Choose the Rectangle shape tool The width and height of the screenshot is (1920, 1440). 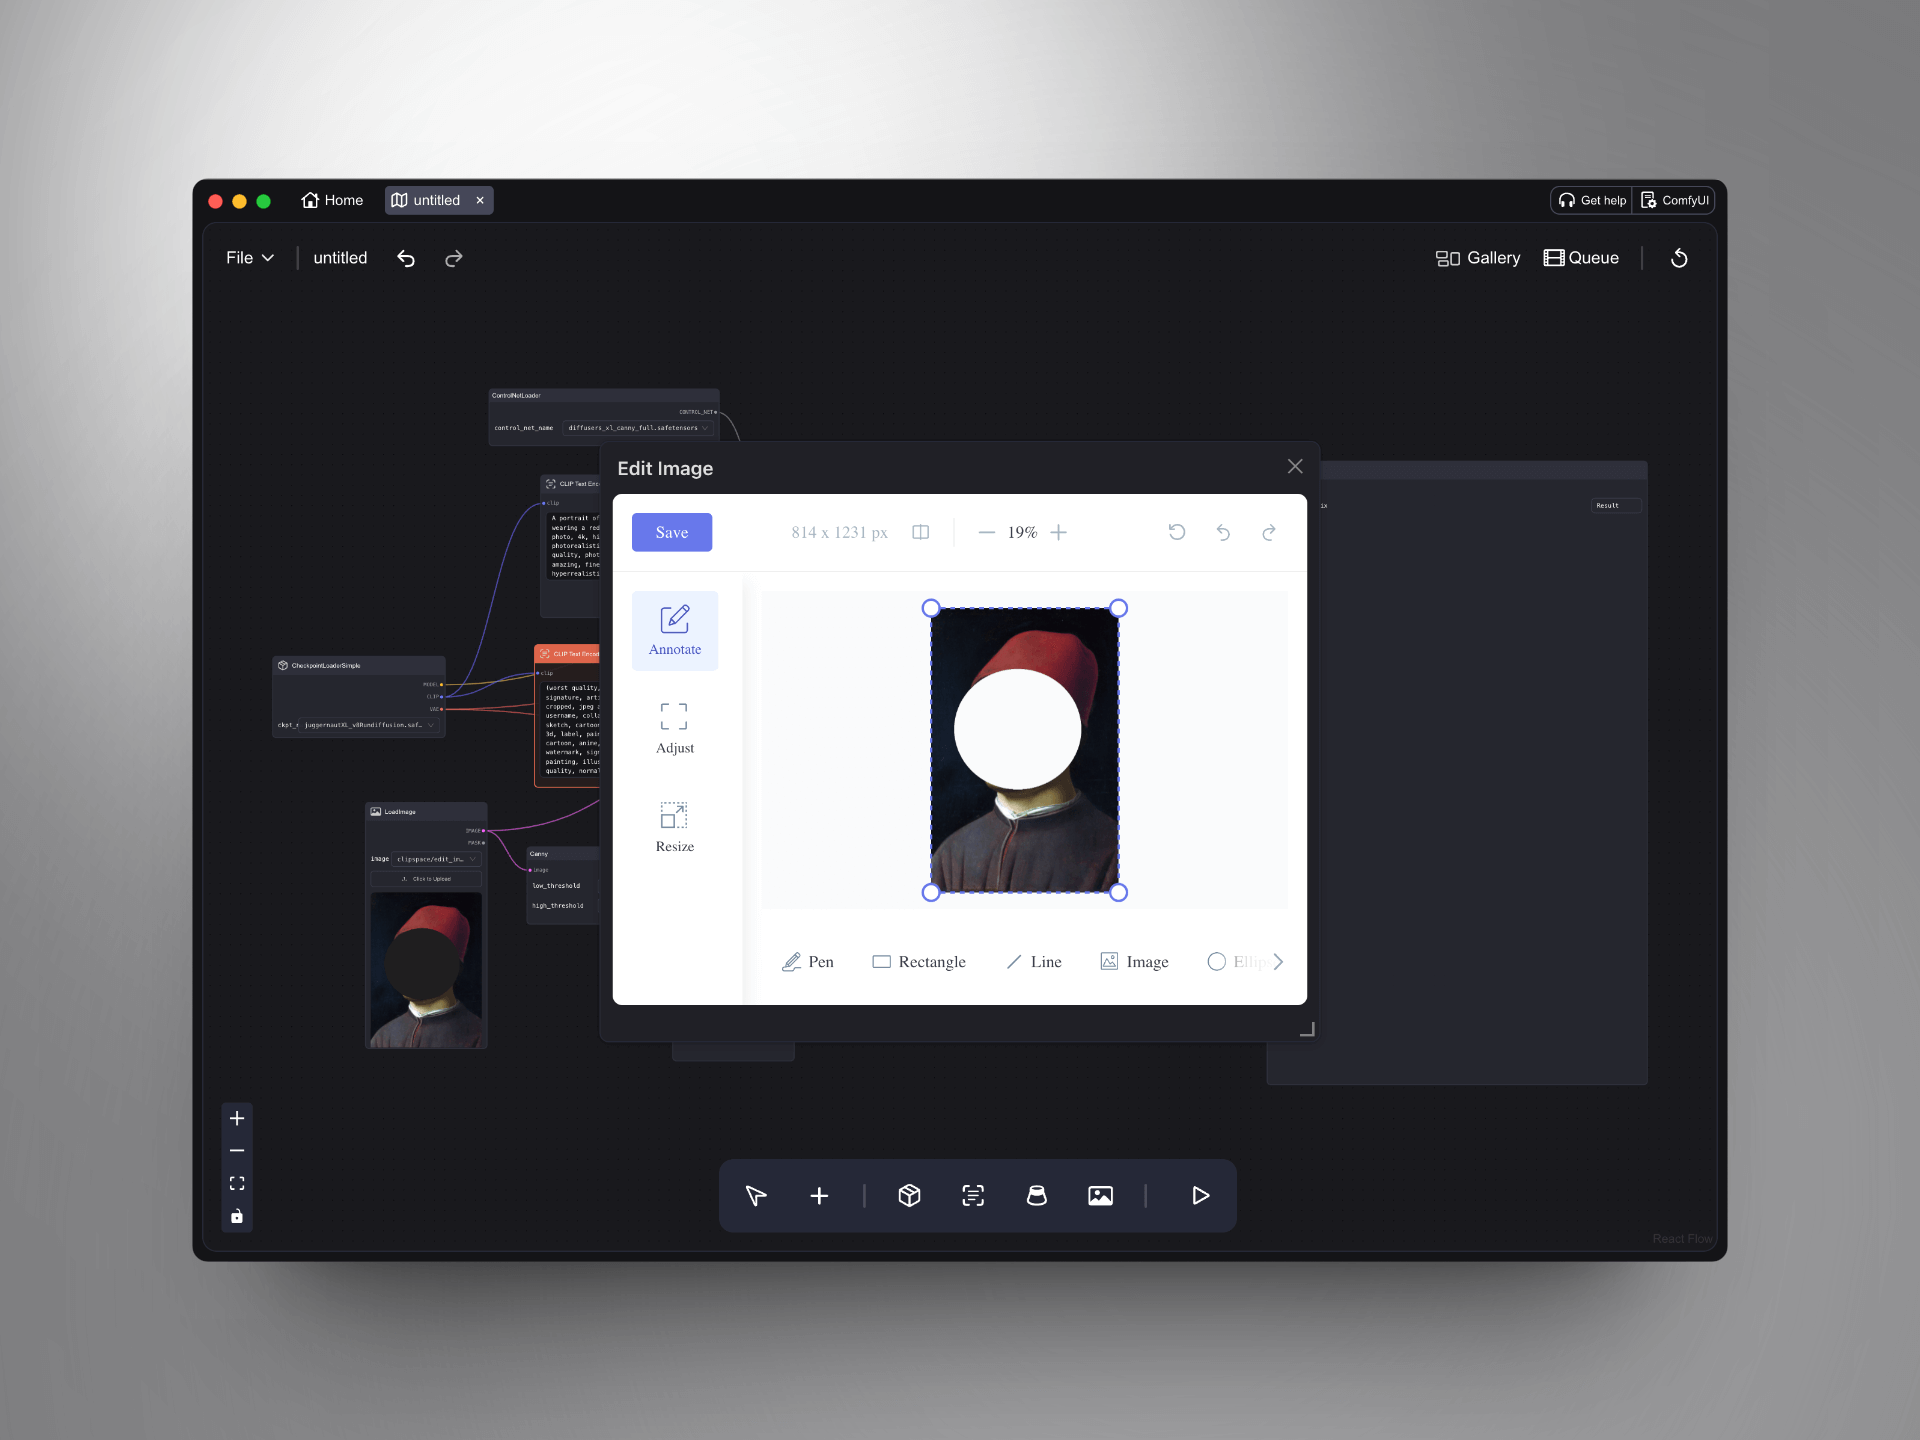(x=919, y=962)
